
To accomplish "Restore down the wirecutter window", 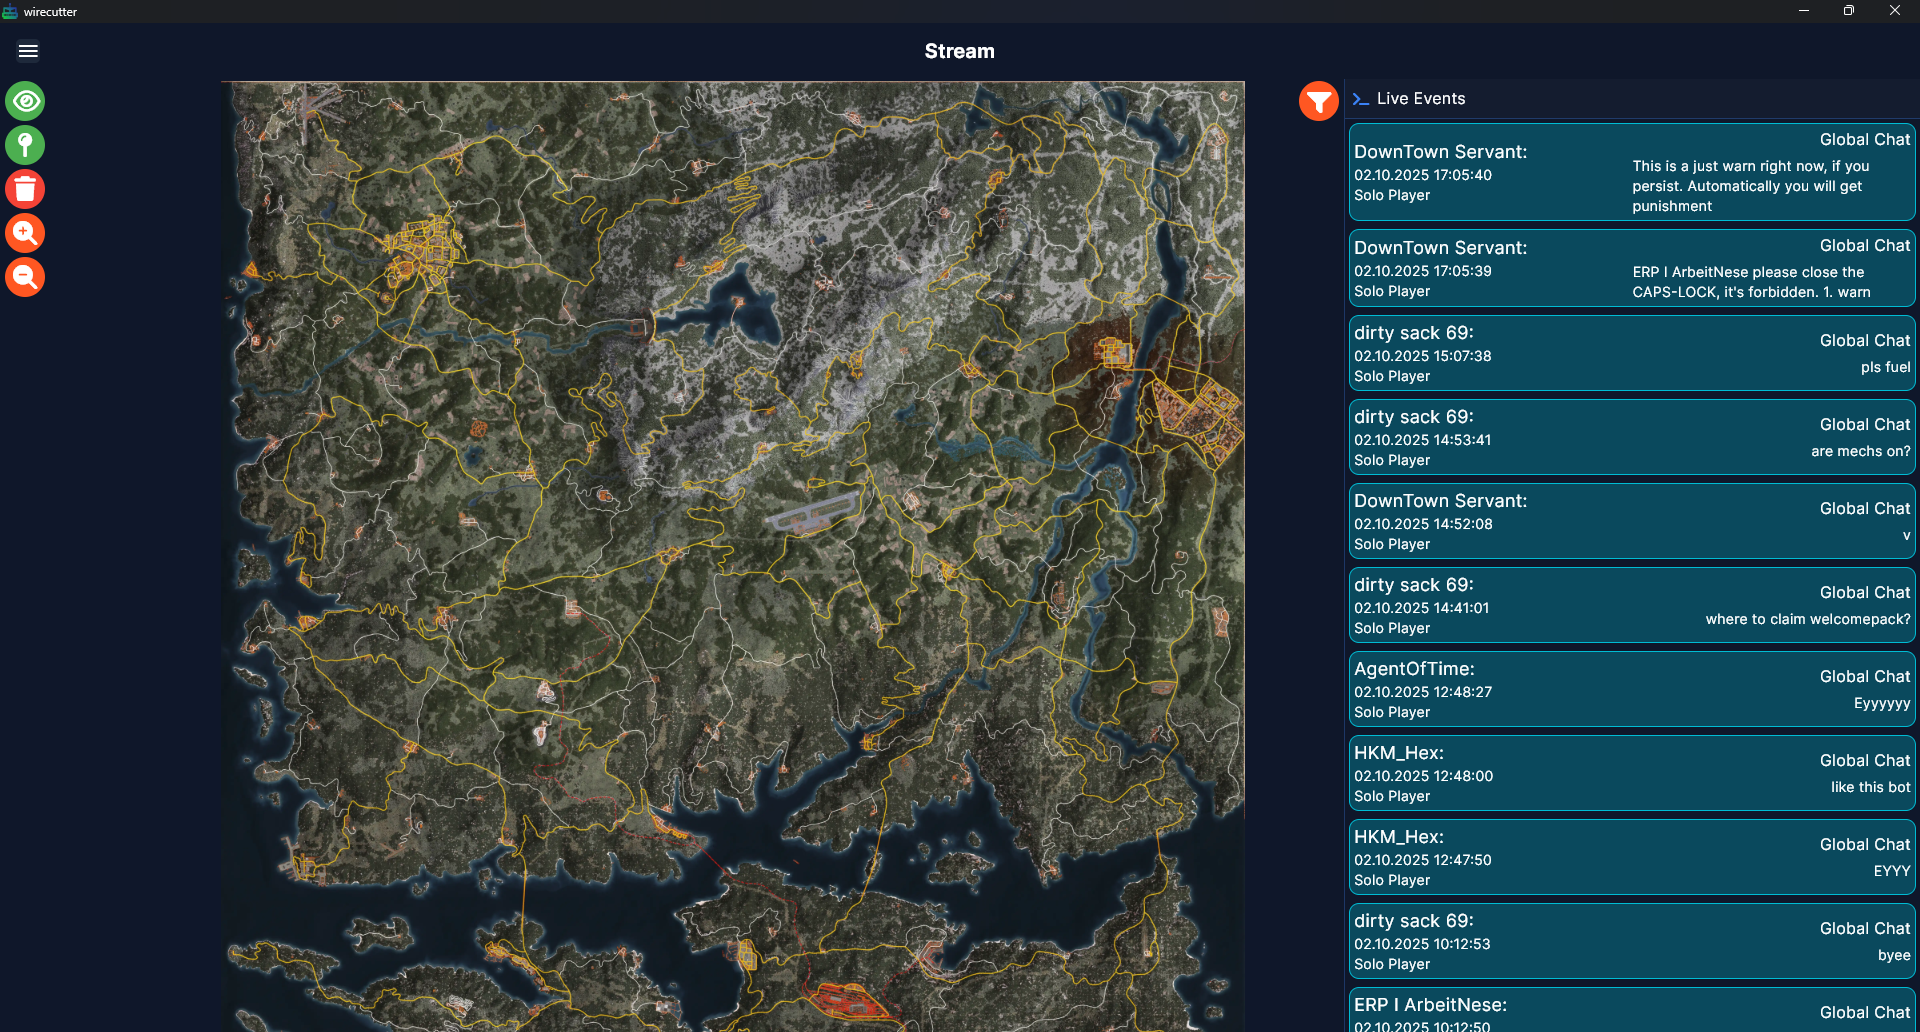I will tap(1848, 11).
